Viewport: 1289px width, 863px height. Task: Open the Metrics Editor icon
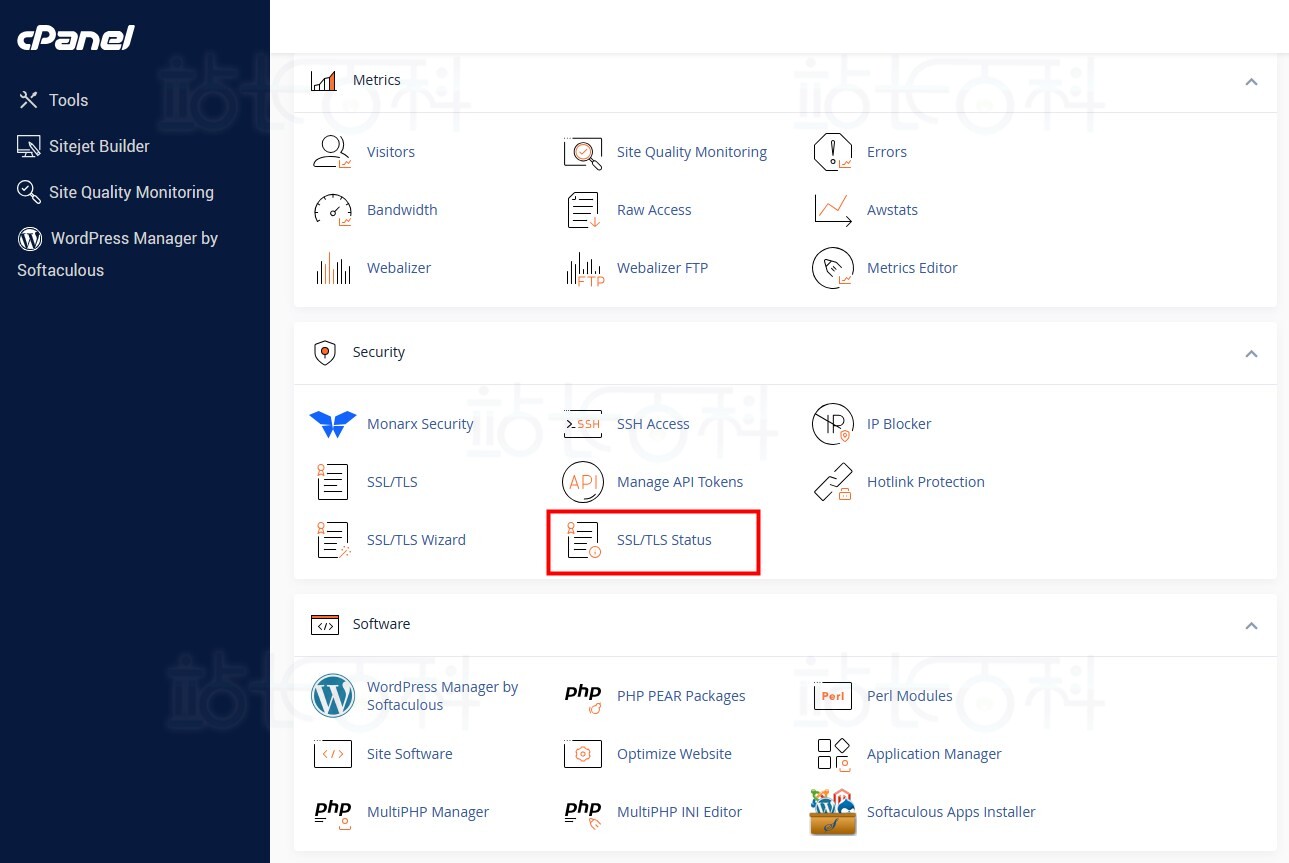pyautogui.click(x=833, y=268)
